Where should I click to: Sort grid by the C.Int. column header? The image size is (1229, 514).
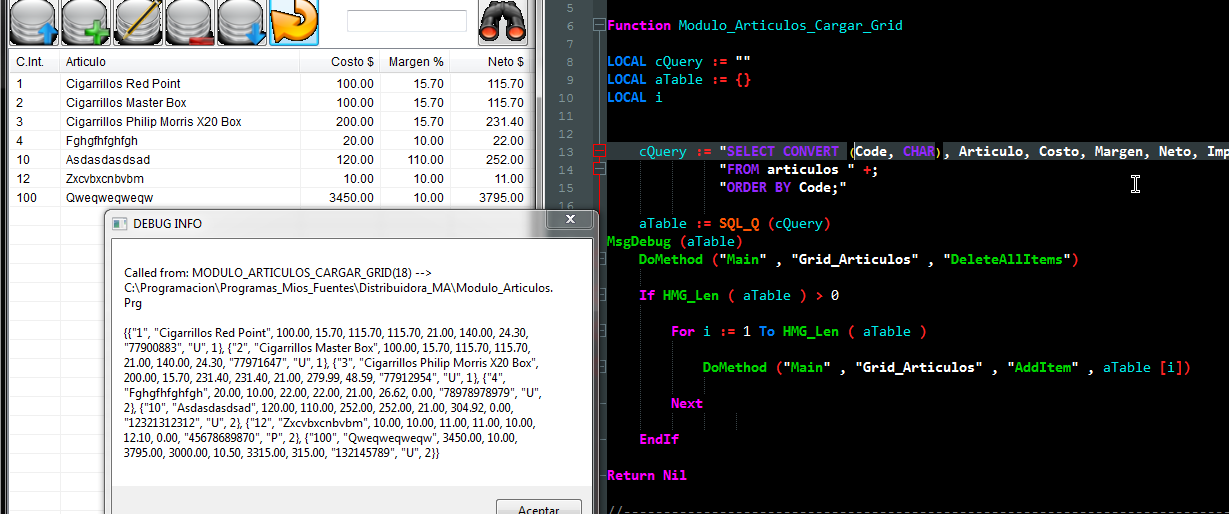tap(35, 62)
